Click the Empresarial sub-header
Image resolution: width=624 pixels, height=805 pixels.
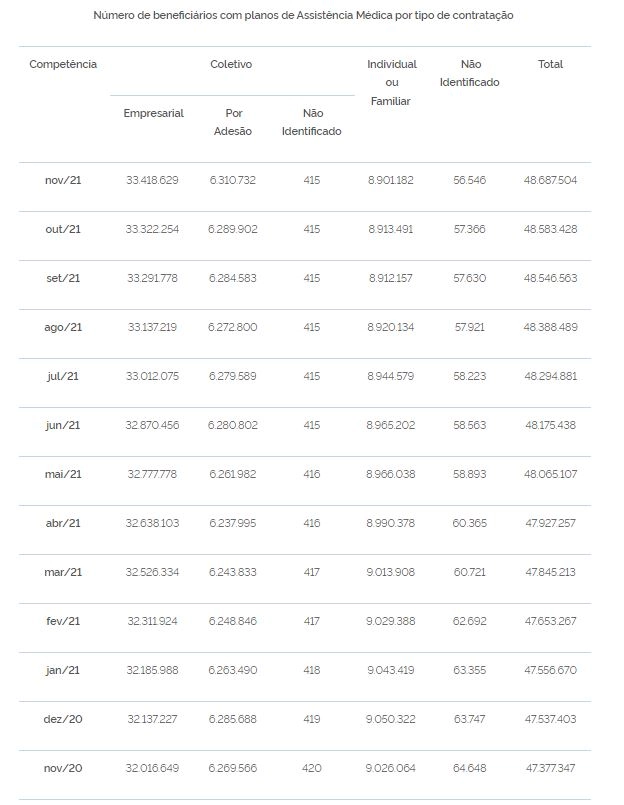pos(154,113)
